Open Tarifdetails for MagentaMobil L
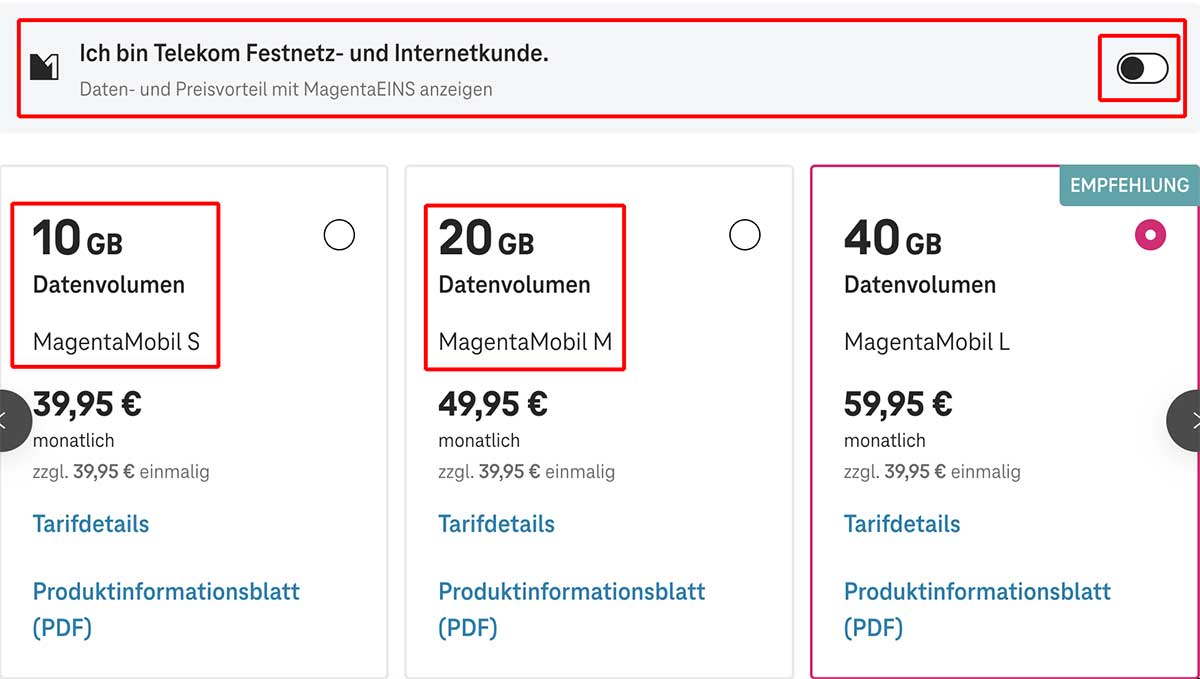Viewport: 1200px width, 679px height. tap(902, 524)
